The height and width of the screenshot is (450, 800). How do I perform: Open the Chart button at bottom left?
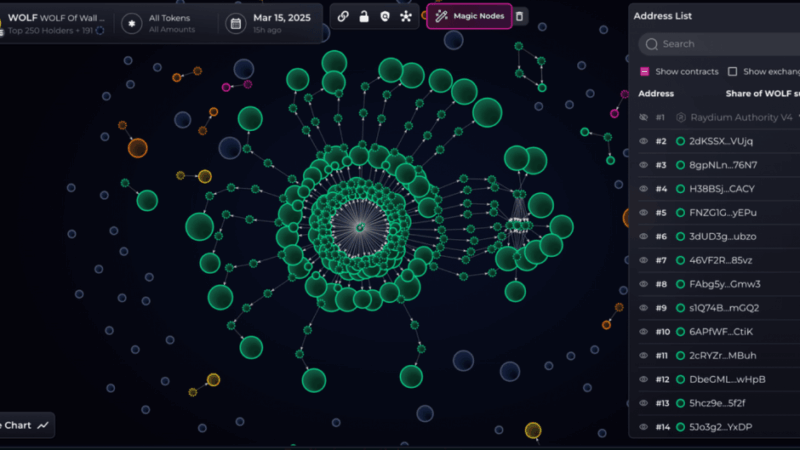tap(27, 425)
